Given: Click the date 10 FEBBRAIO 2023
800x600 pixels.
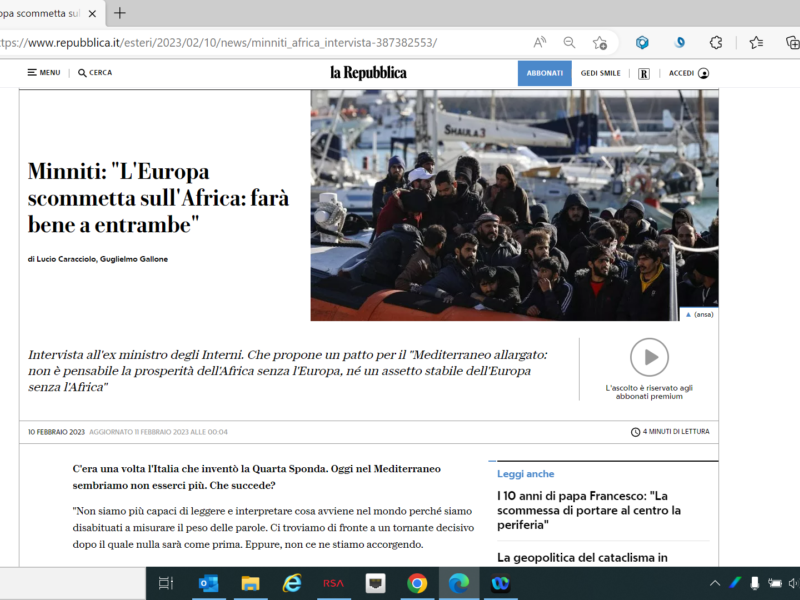Looking at the screenshot, I should click(56, 432).
